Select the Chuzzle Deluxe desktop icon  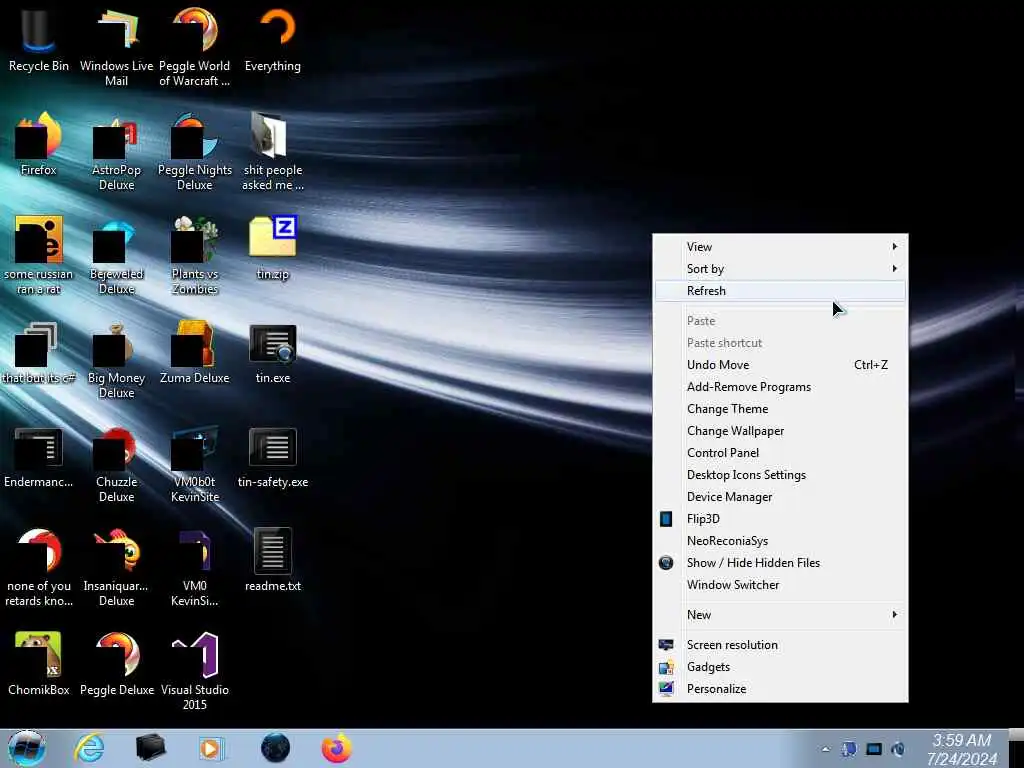(x=116, y=462)
